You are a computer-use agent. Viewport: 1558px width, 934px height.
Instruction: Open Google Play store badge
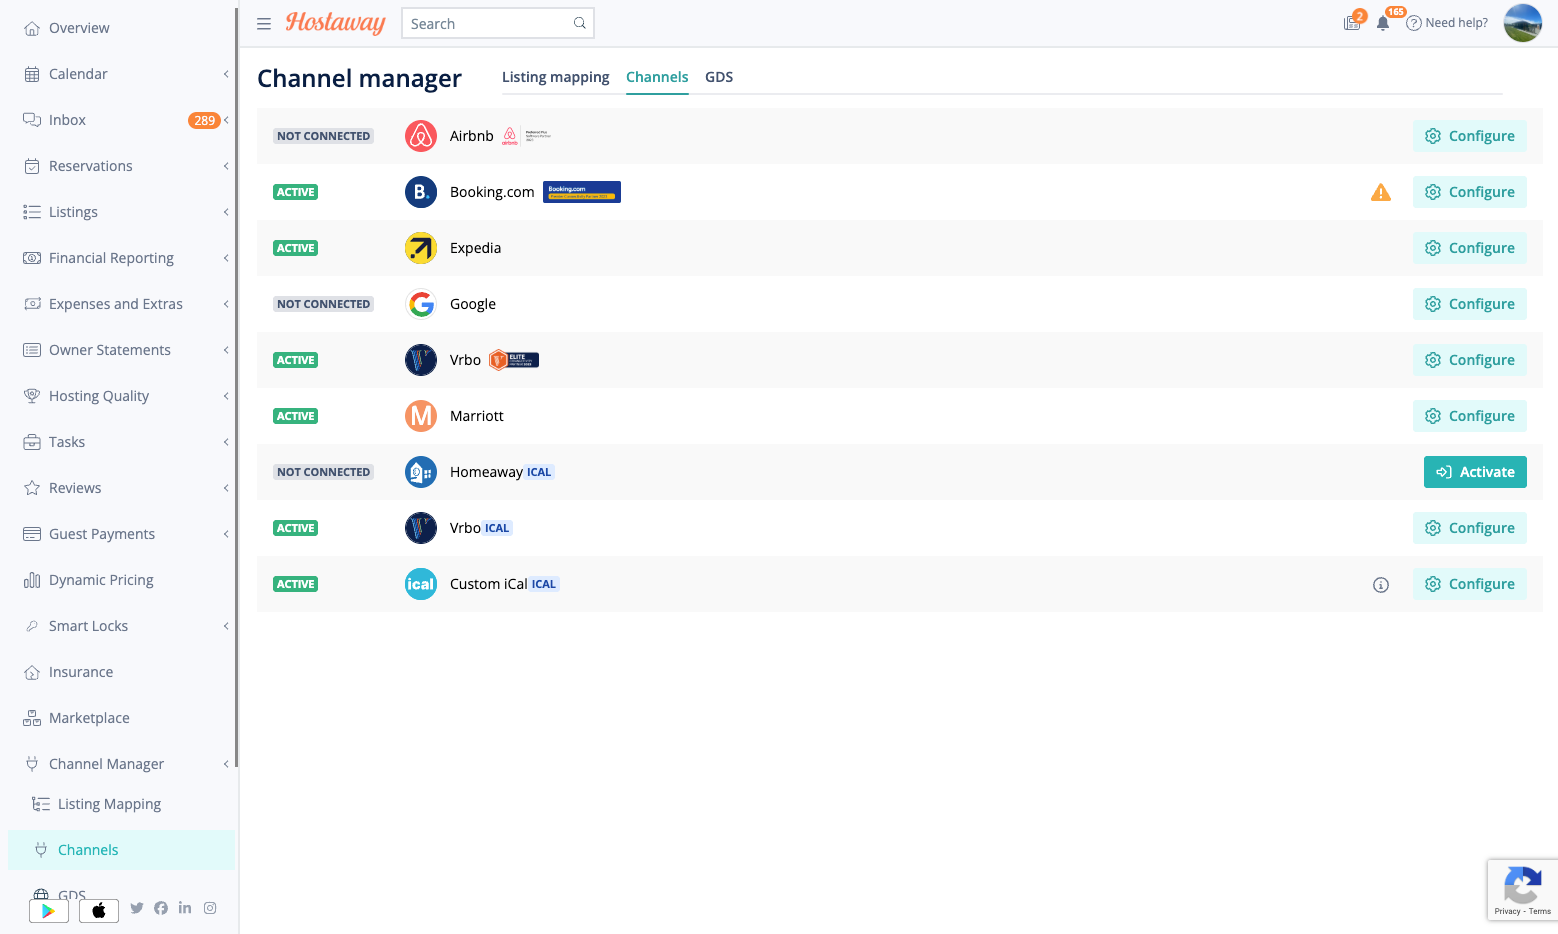click(49, 910)
